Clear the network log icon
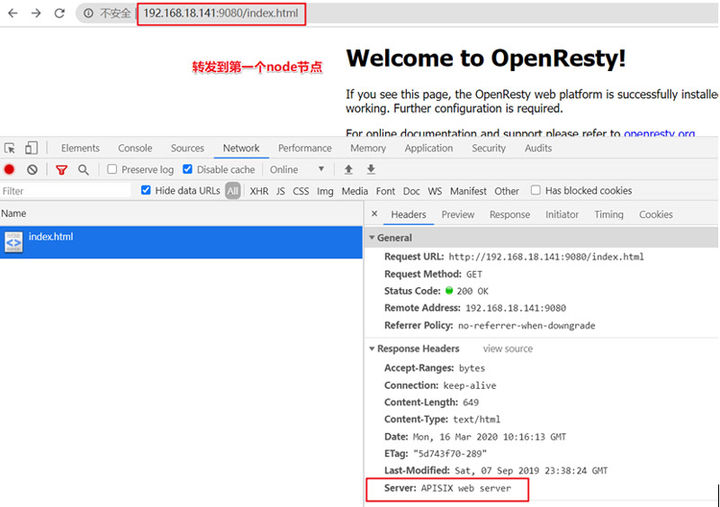Image resolution: width=720 pixels, height=507 pixels. click(x=32, y=169)
